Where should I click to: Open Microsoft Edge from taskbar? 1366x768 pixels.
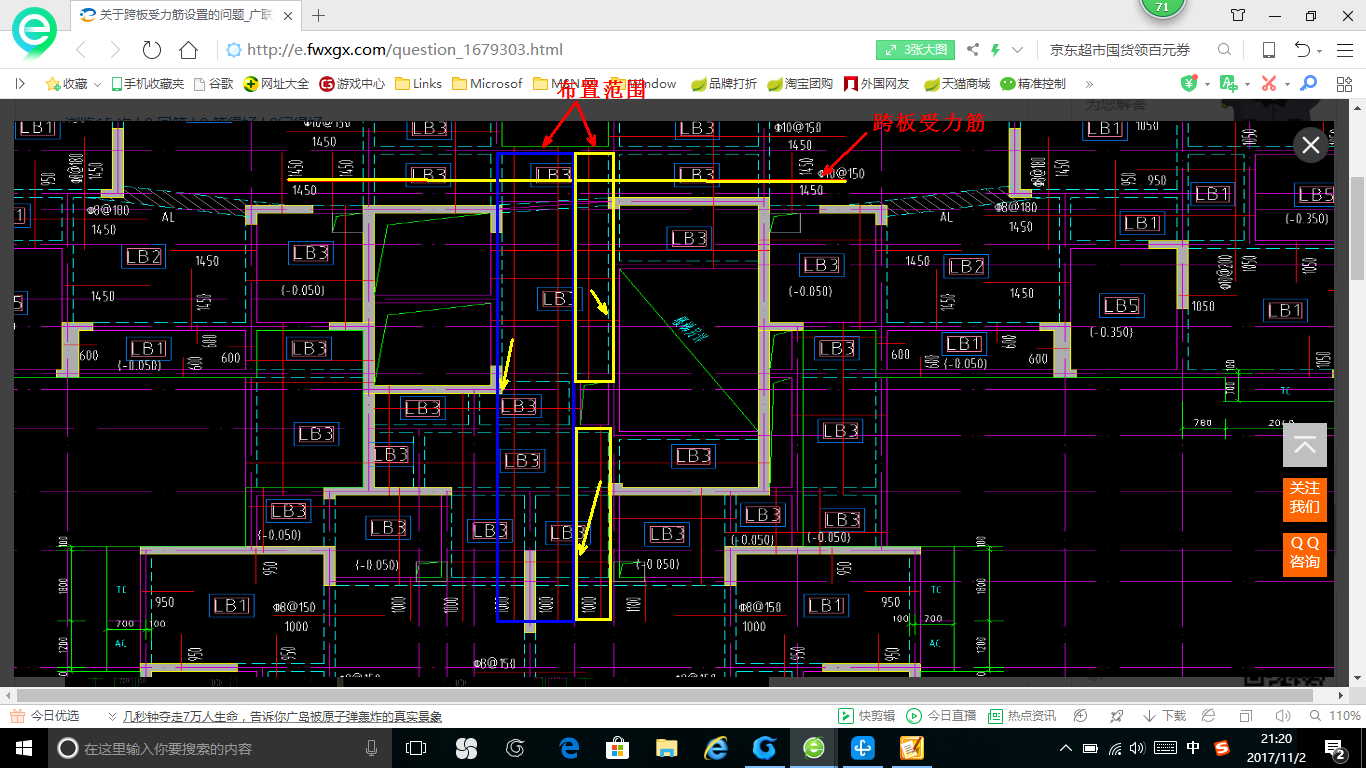(570, 748)
